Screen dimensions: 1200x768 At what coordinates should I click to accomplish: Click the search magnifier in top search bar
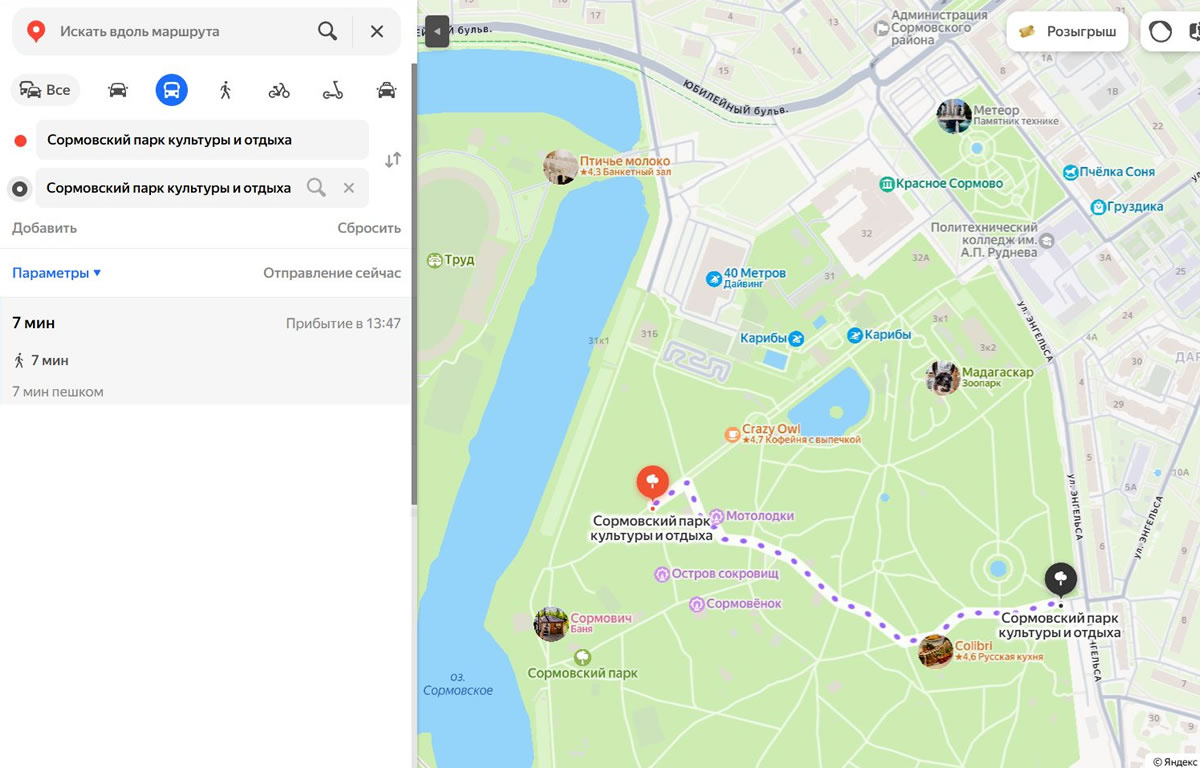(x=327, y=31)
